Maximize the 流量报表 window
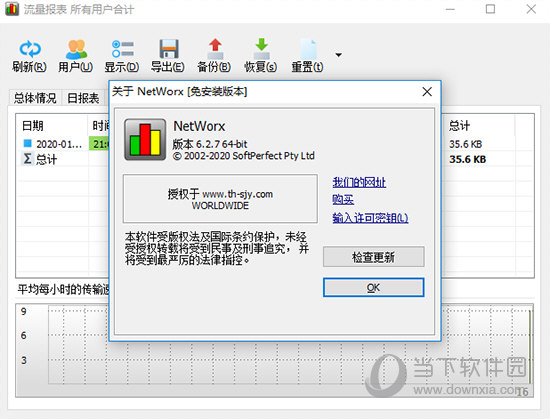 tap(490, 9)
